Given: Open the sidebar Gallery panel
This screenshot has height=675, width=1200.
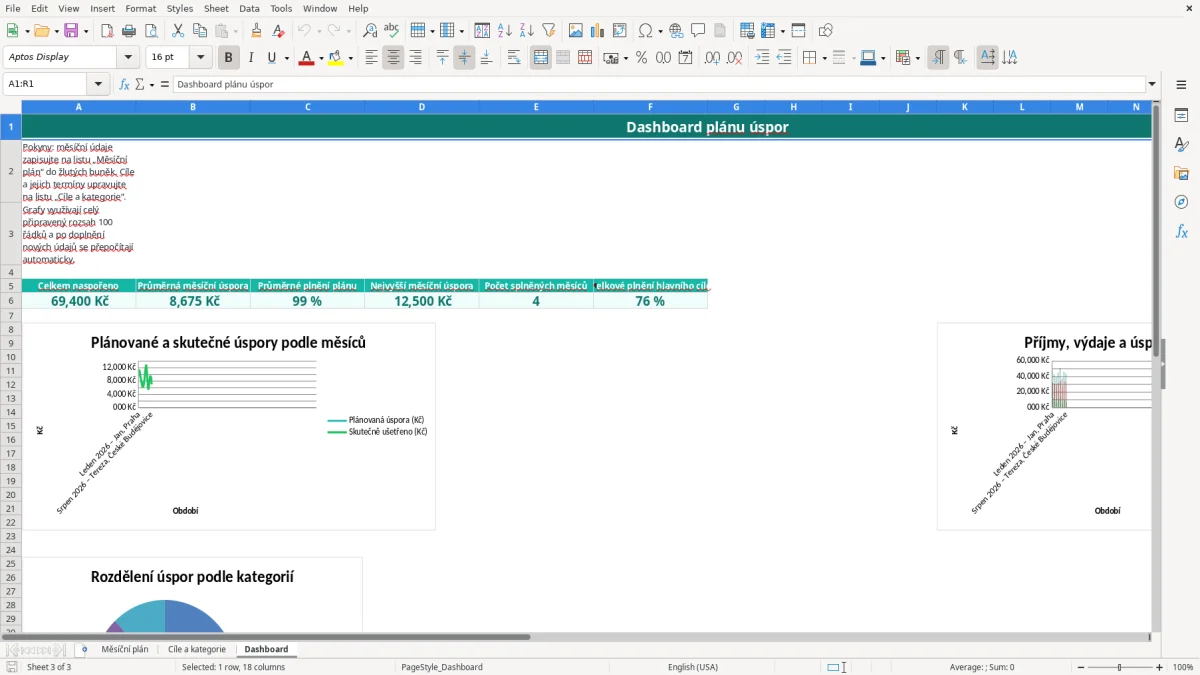Looking at the screenshot, I should (1181, 173).
